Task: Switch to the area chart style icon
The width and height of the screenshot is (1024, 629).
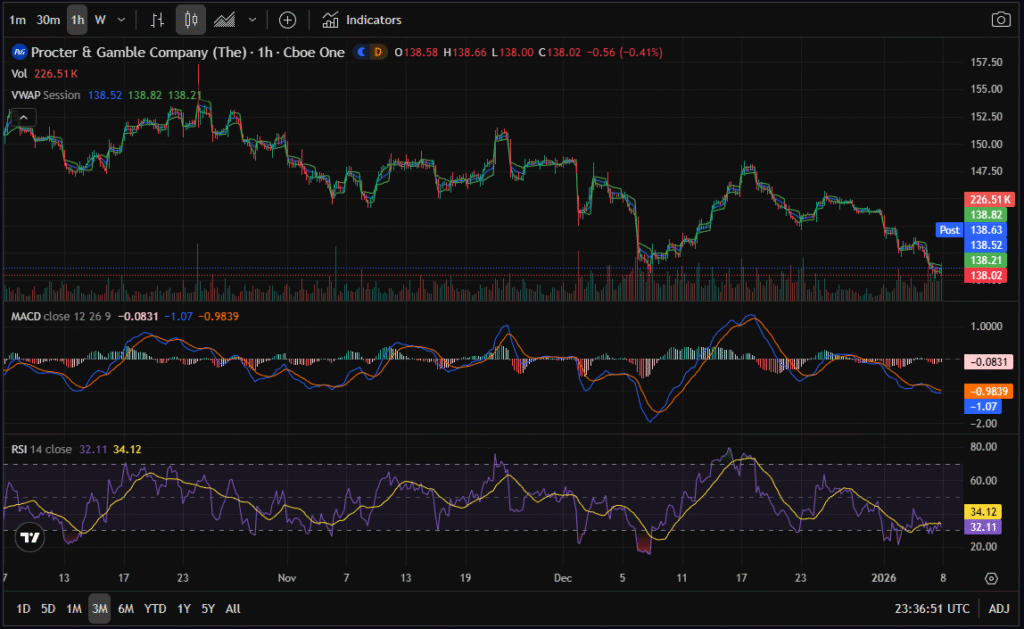Action: [226, 20]
